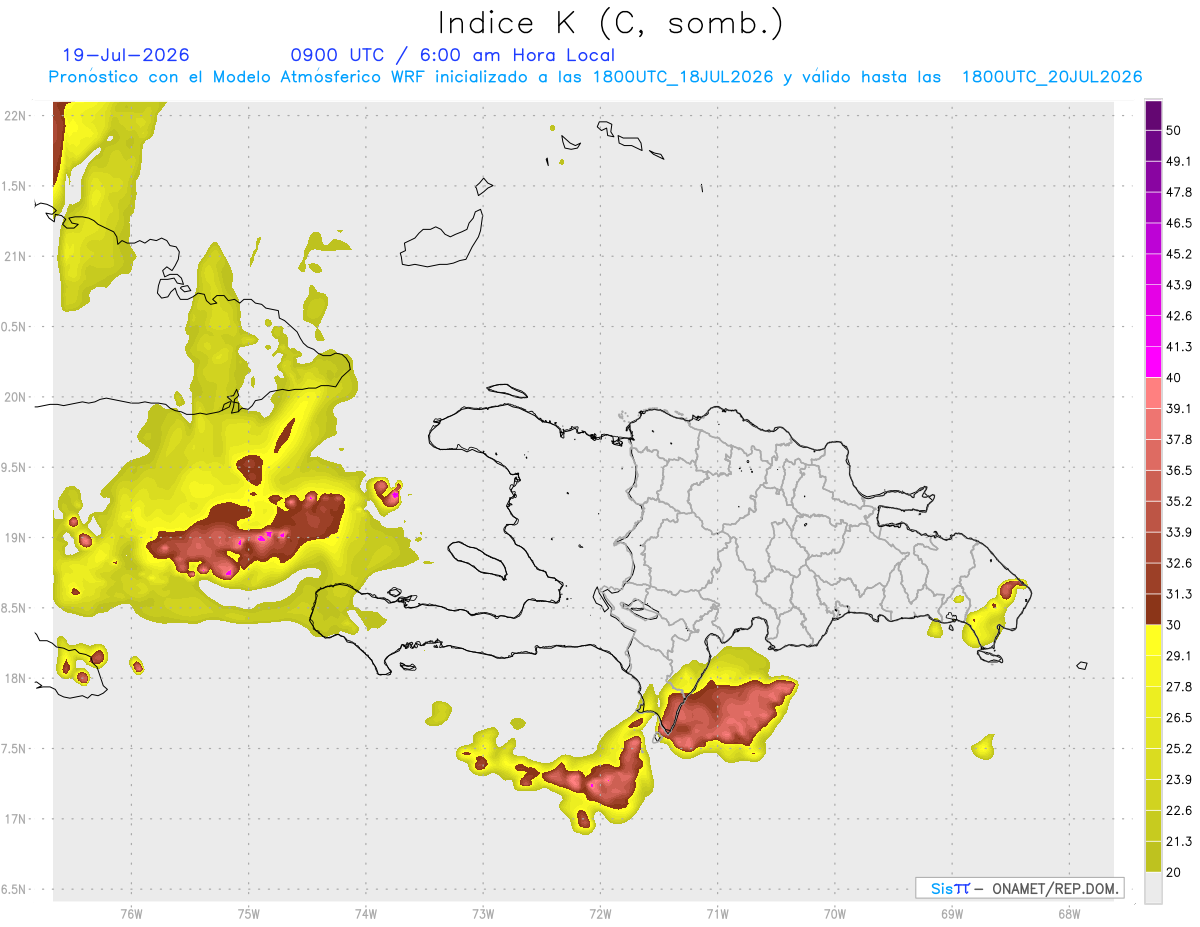Pick the bright yellow scale segment between 29.1 and 30

(x=1154, y=640)
